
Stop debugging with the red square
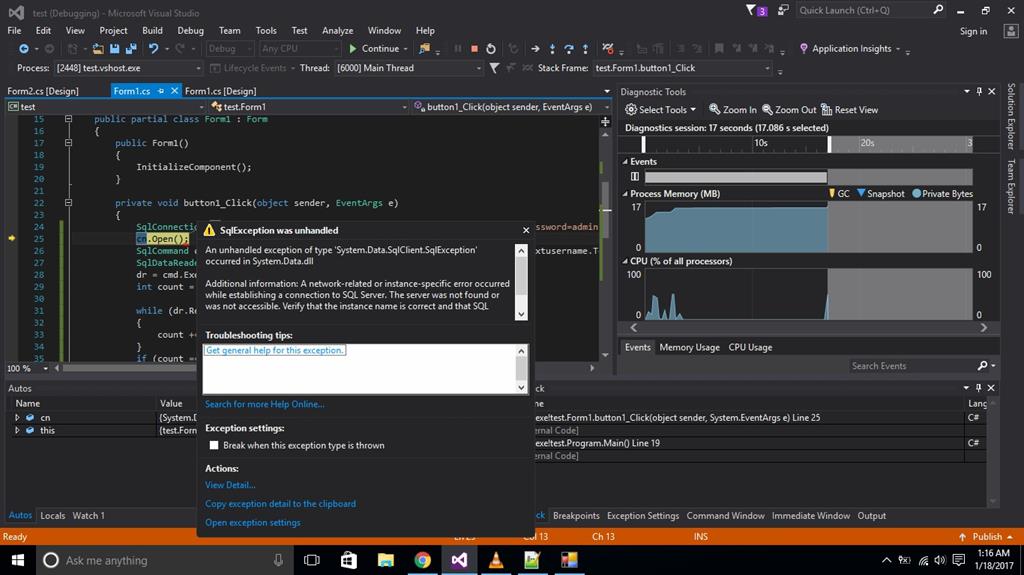click(x=475, y=49)
